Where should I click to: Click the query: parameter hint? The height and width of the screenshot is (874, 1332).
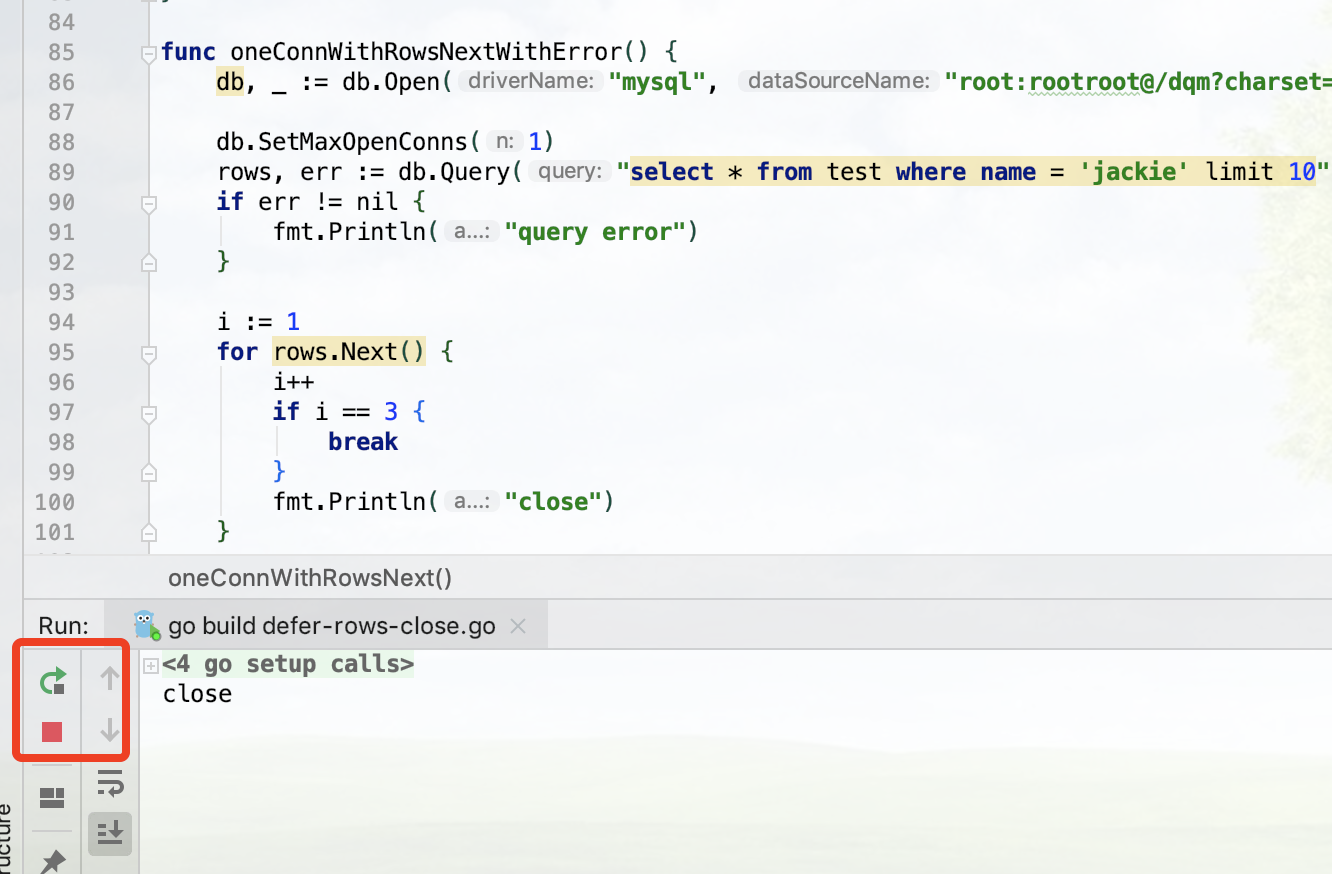click(x=570, y=172)
